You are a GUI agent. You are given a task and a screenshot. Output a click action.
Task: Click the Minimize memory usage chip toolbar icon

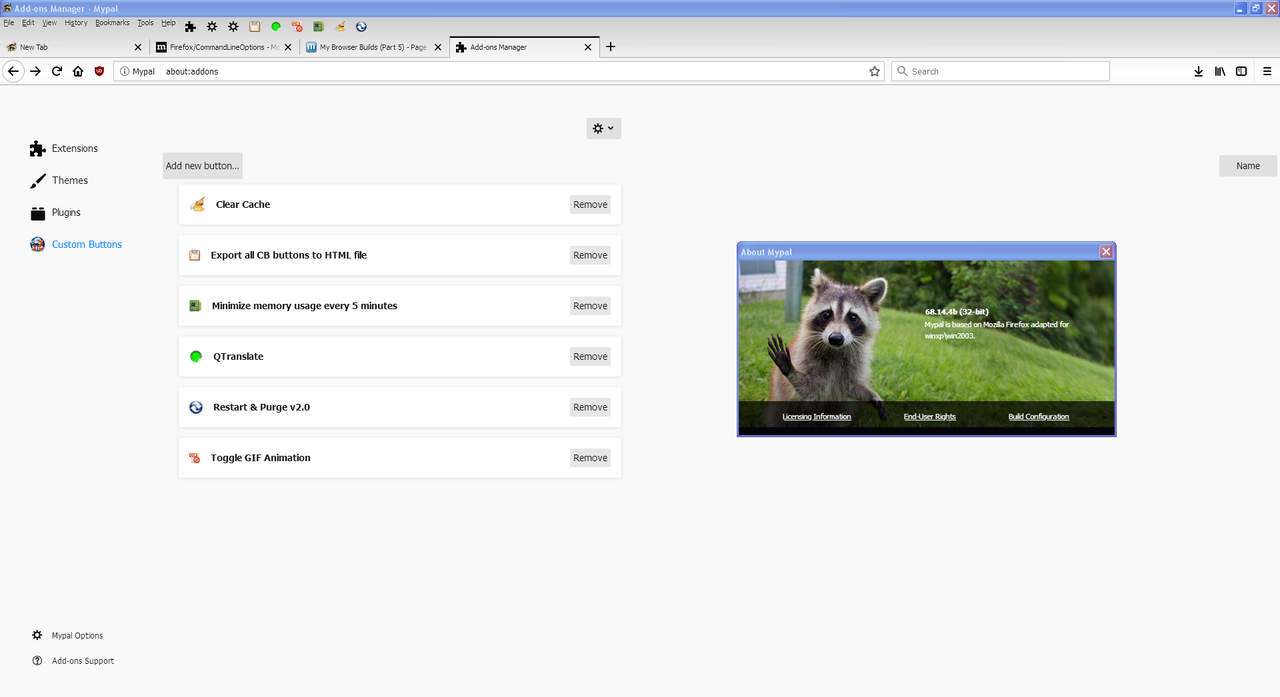point(318,26)
